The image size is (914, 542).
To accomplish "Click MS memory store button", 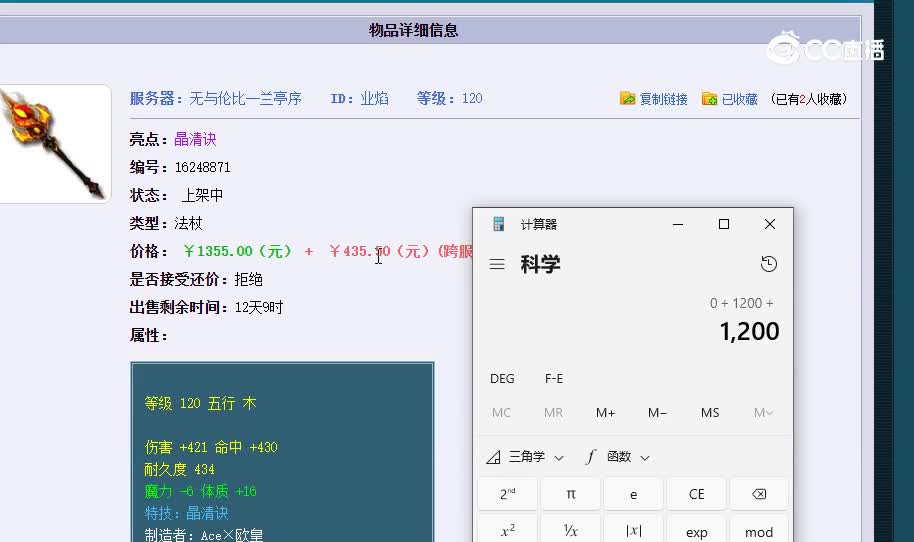I will click(710, 413).
